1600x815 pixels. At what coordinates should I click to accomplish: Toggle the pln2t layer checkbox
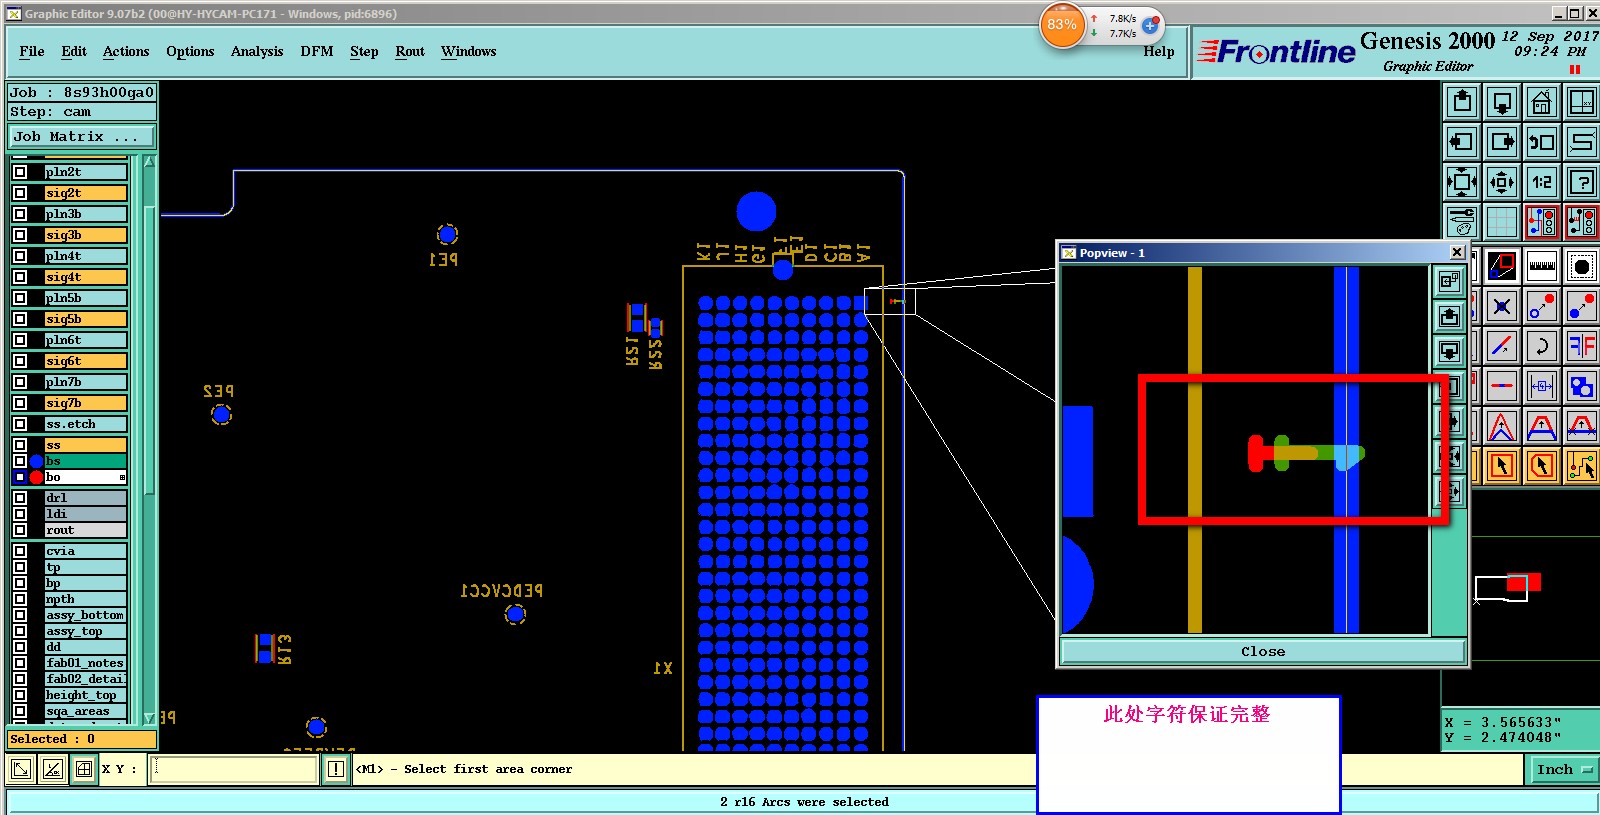[20, 172]
